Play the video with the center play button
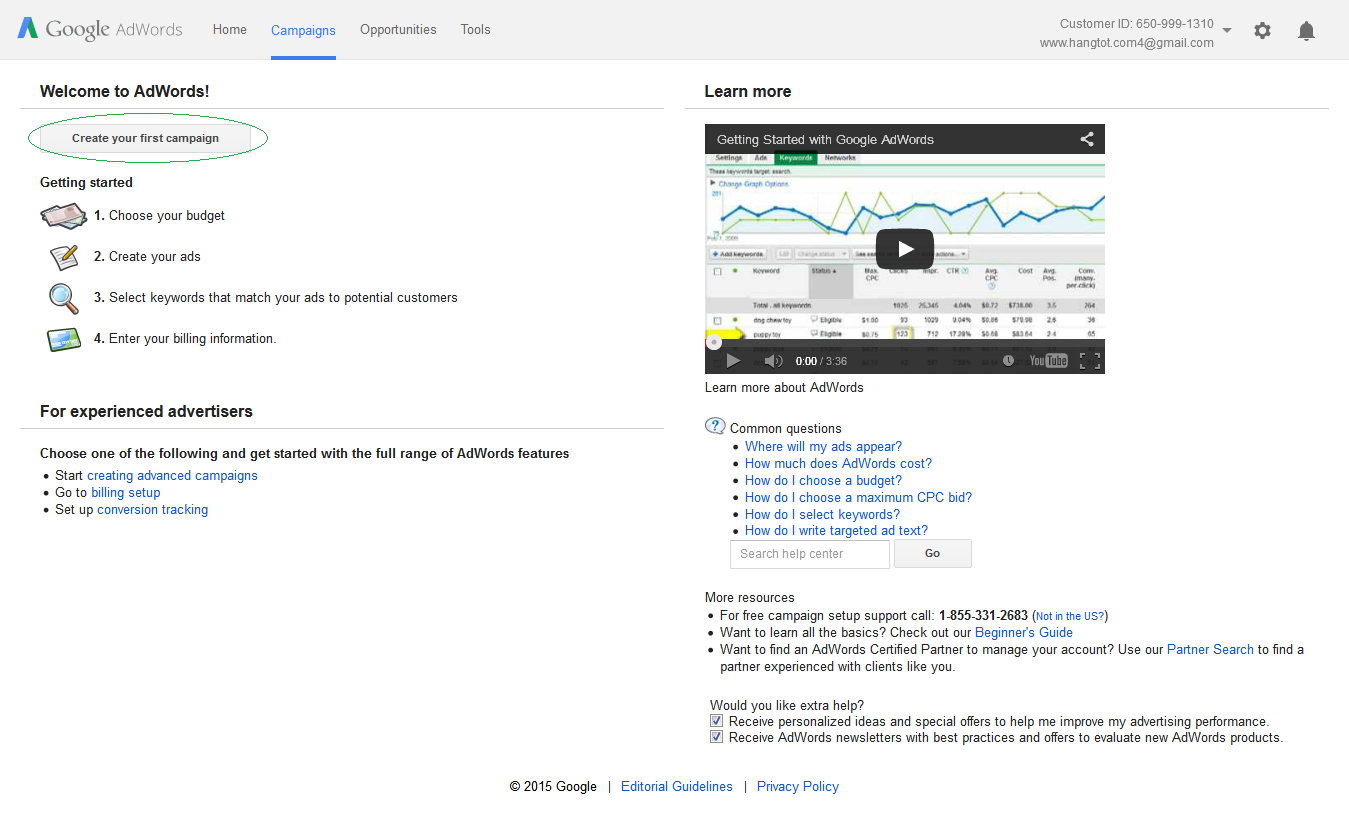Viewport: 1349px width, 830px height. (x=905, y=249)
